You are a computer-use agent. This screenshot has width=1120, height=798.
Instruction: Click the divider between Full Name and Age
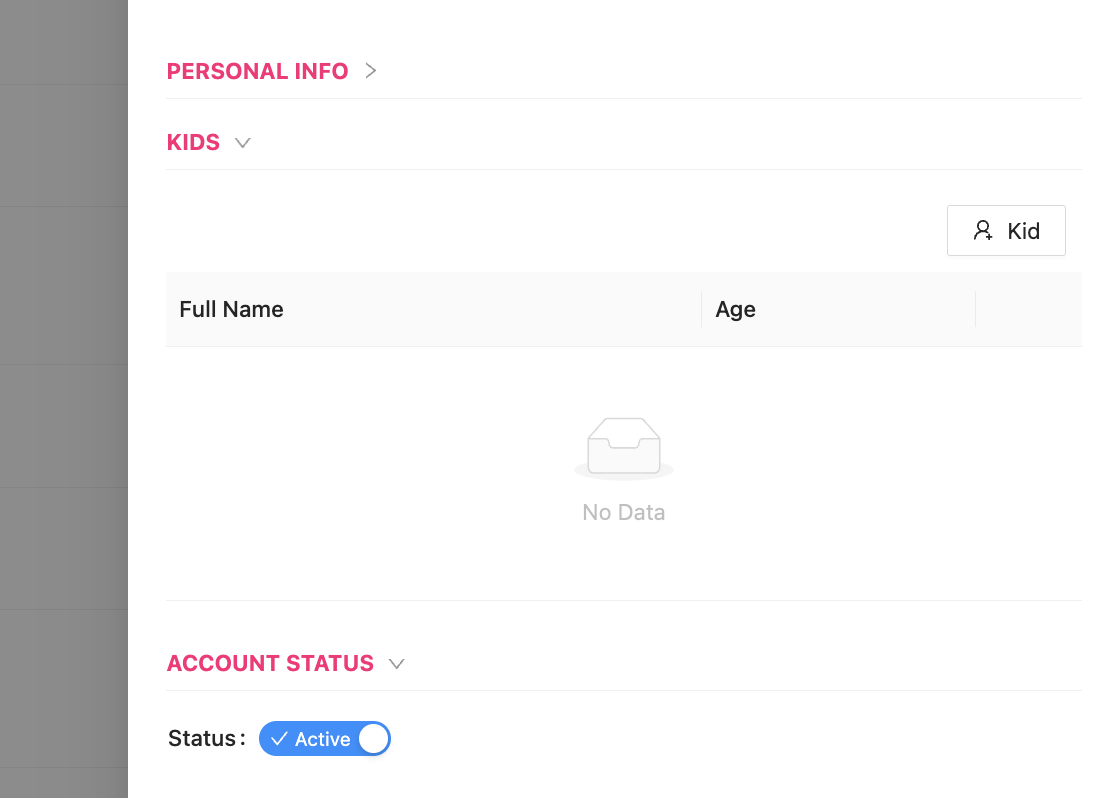702,310
